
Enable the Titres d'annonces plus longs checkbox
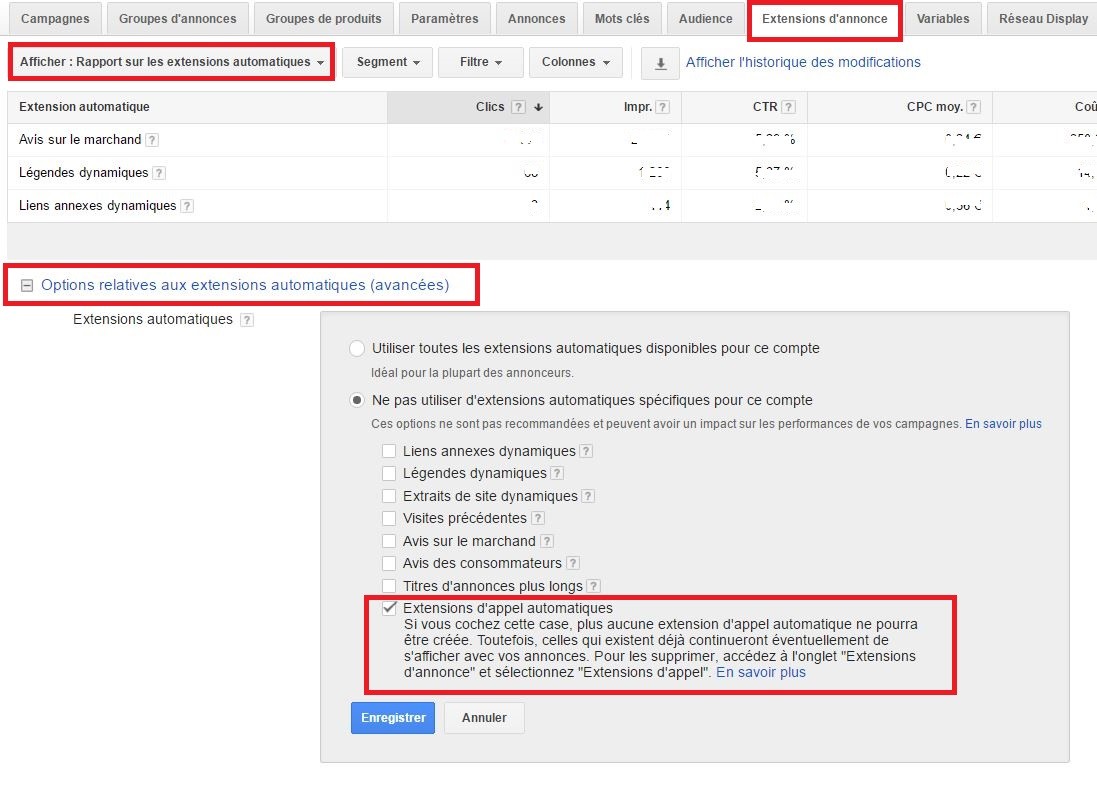389,586
